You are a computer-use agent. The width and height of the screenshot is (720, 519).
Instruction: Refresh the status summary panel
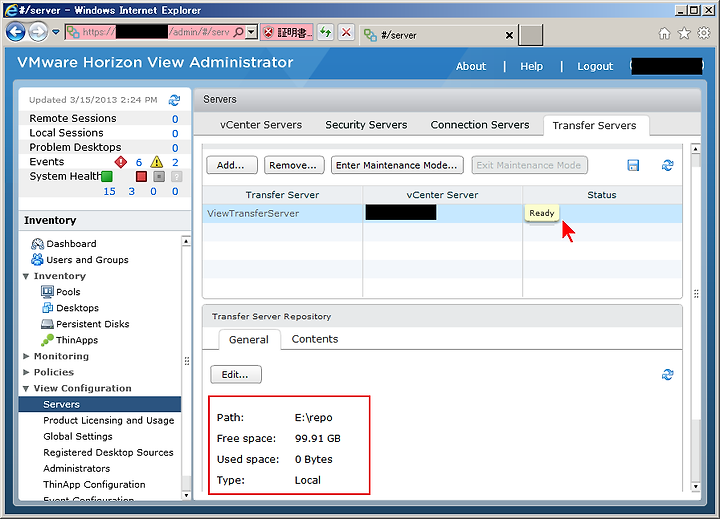click(174, 100)
